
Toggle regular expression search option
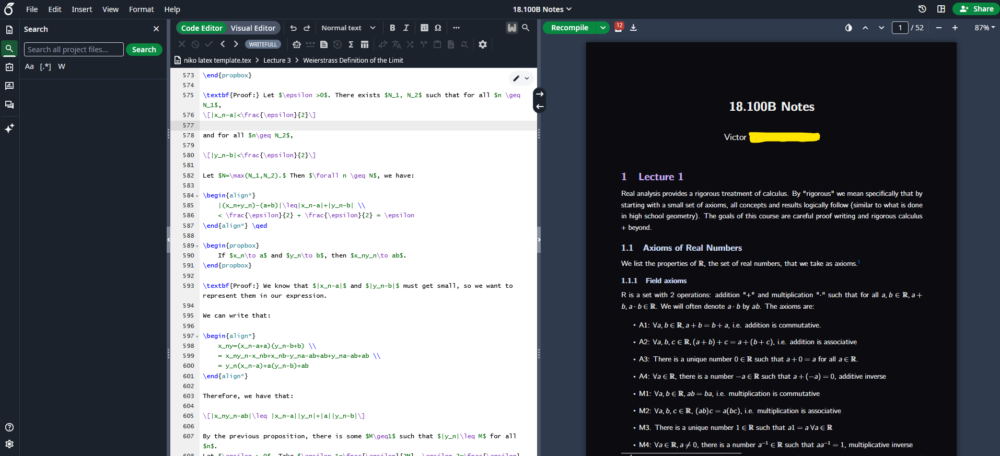pos(45,66)
